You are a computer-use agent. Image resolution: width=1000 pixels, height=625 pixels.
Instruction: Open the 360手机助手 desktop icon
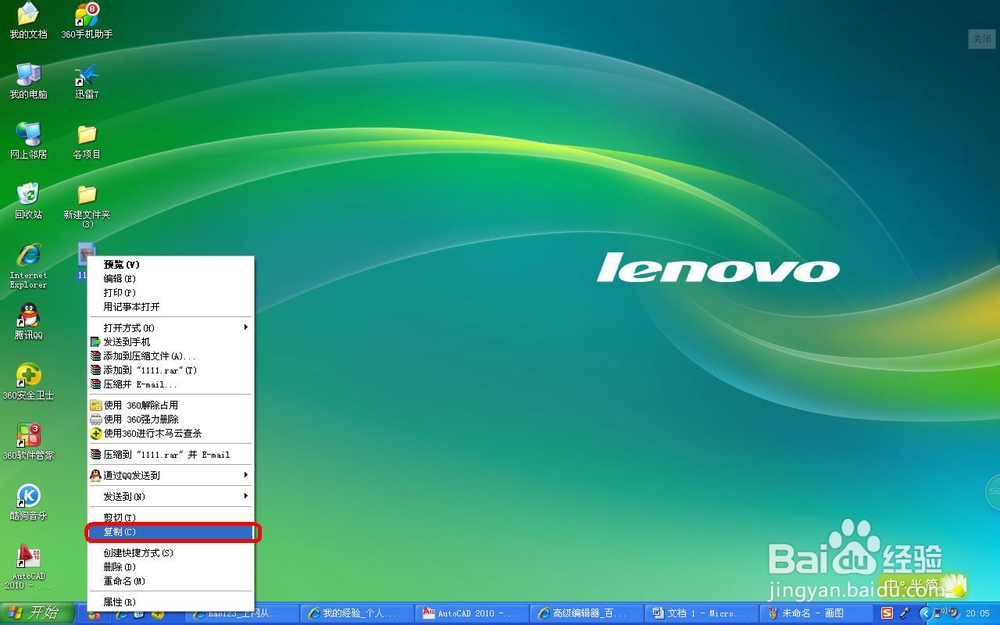(87, 20)
